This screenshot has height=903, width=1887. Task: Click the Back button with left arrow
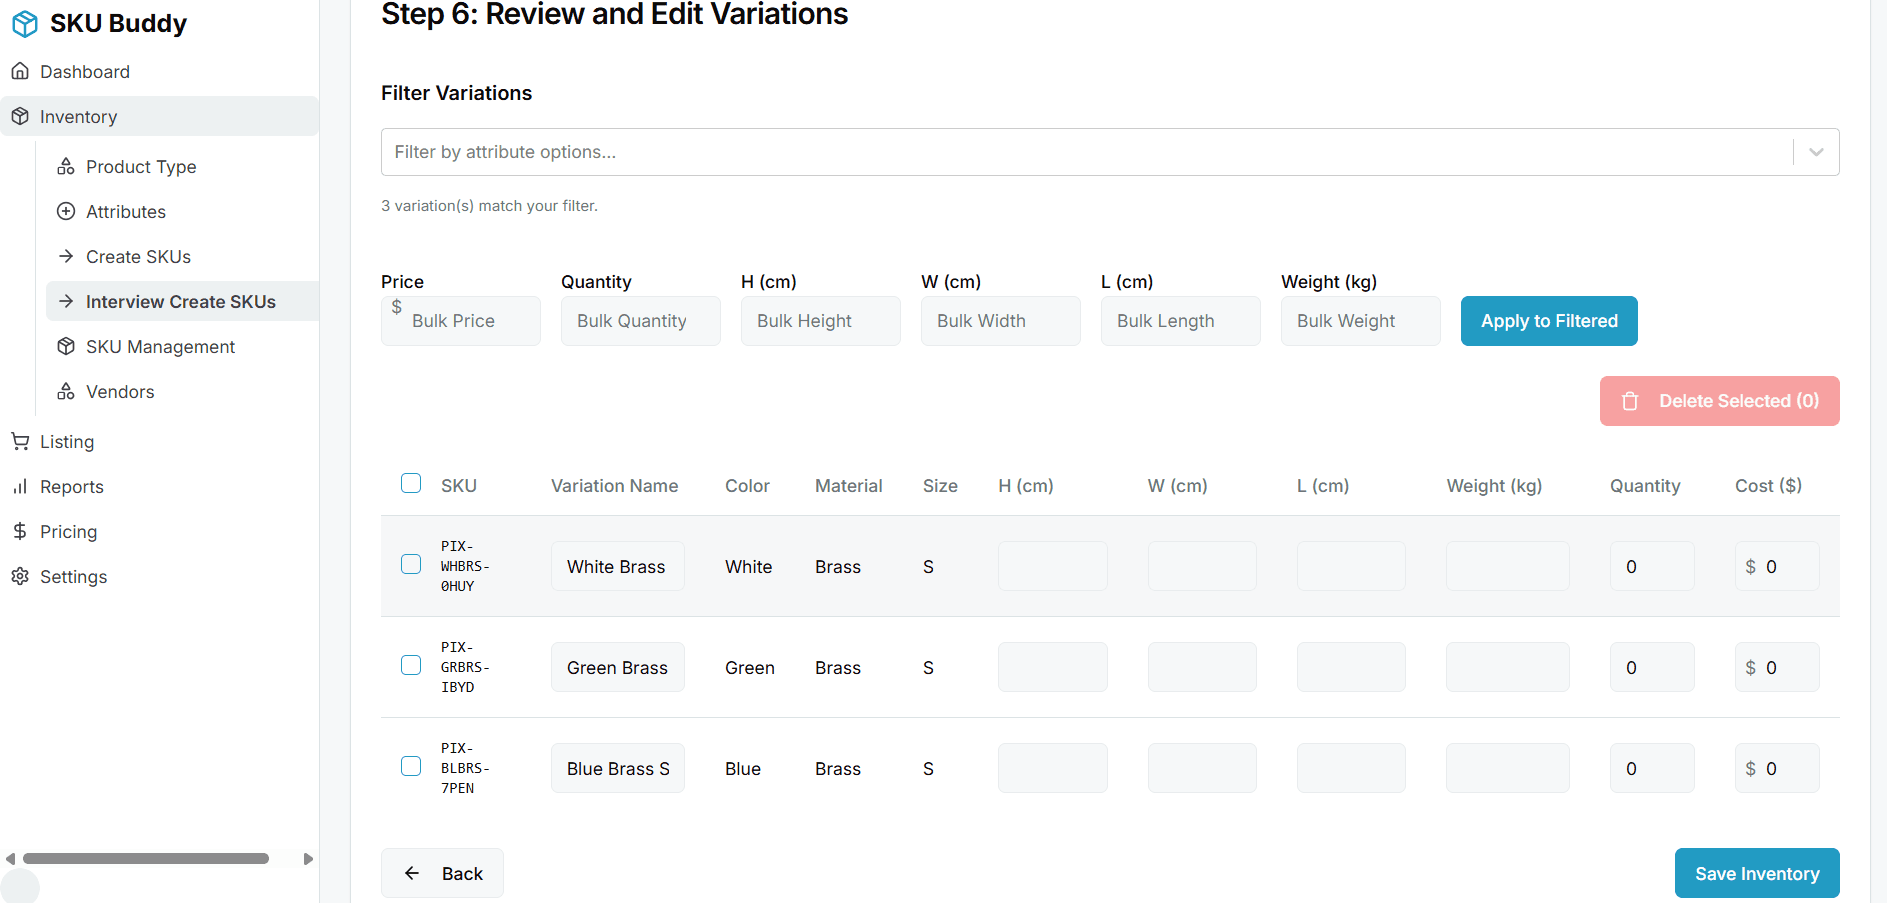coord(442,872)
